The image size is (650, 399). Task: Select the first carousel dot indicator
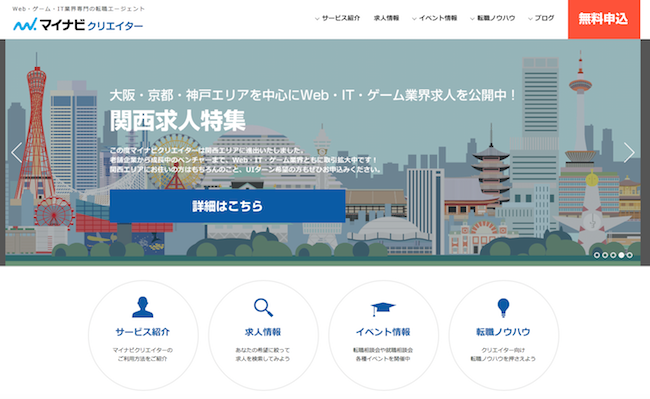(597, 255)
